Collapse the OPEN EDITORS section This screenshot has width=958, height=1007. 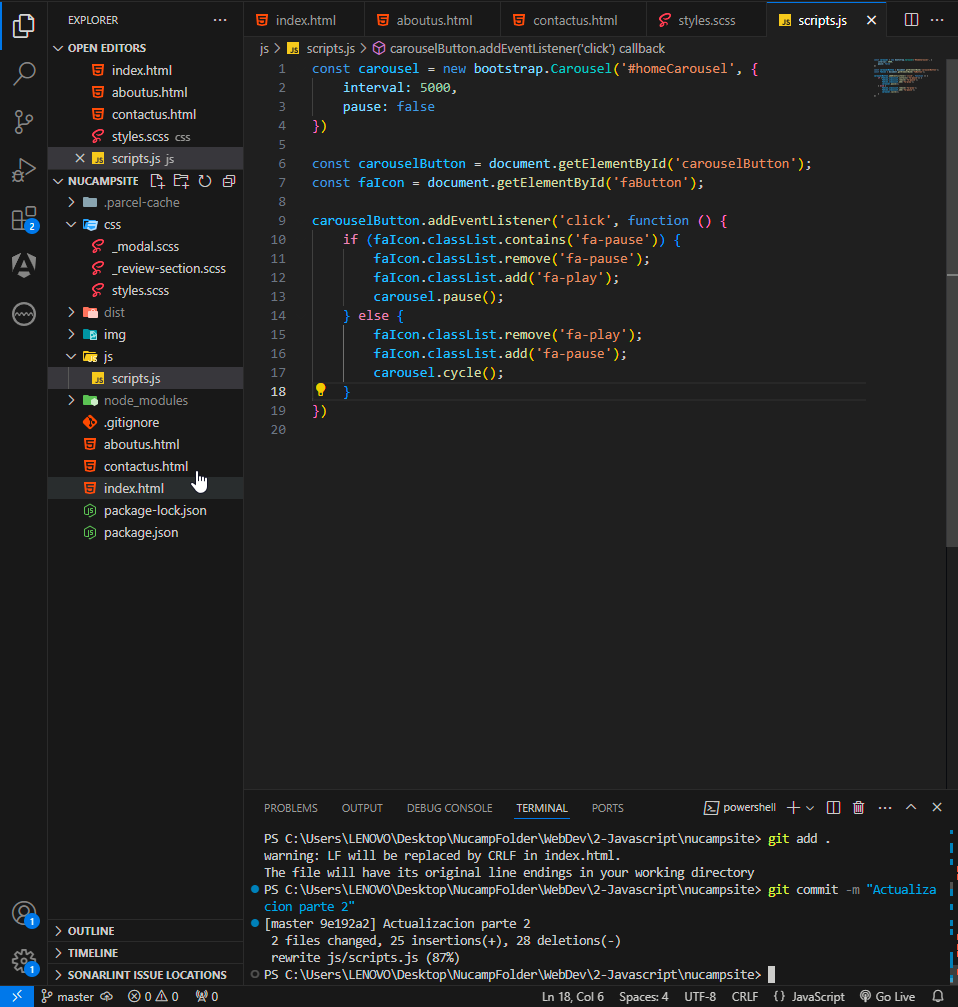[58, 48]
